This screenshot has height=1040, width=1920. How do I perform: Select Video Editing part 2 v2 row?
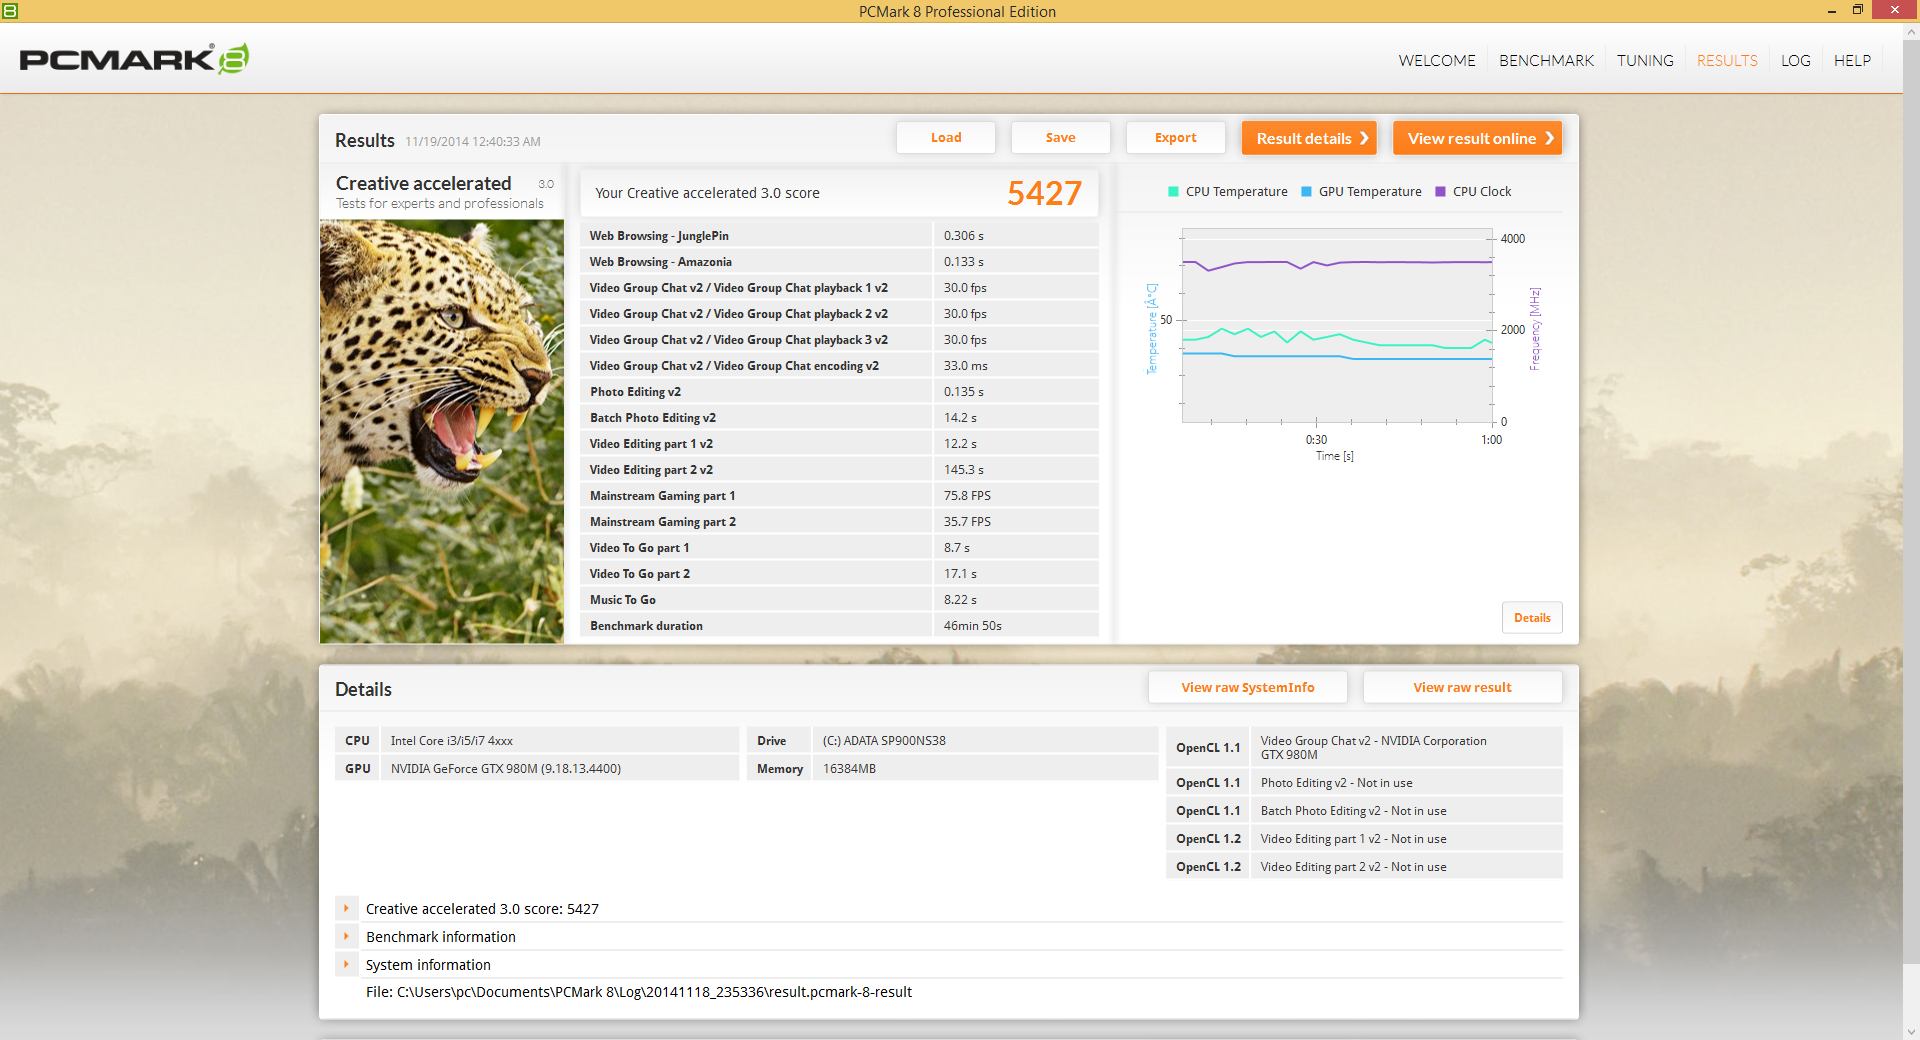coord(839,470)
